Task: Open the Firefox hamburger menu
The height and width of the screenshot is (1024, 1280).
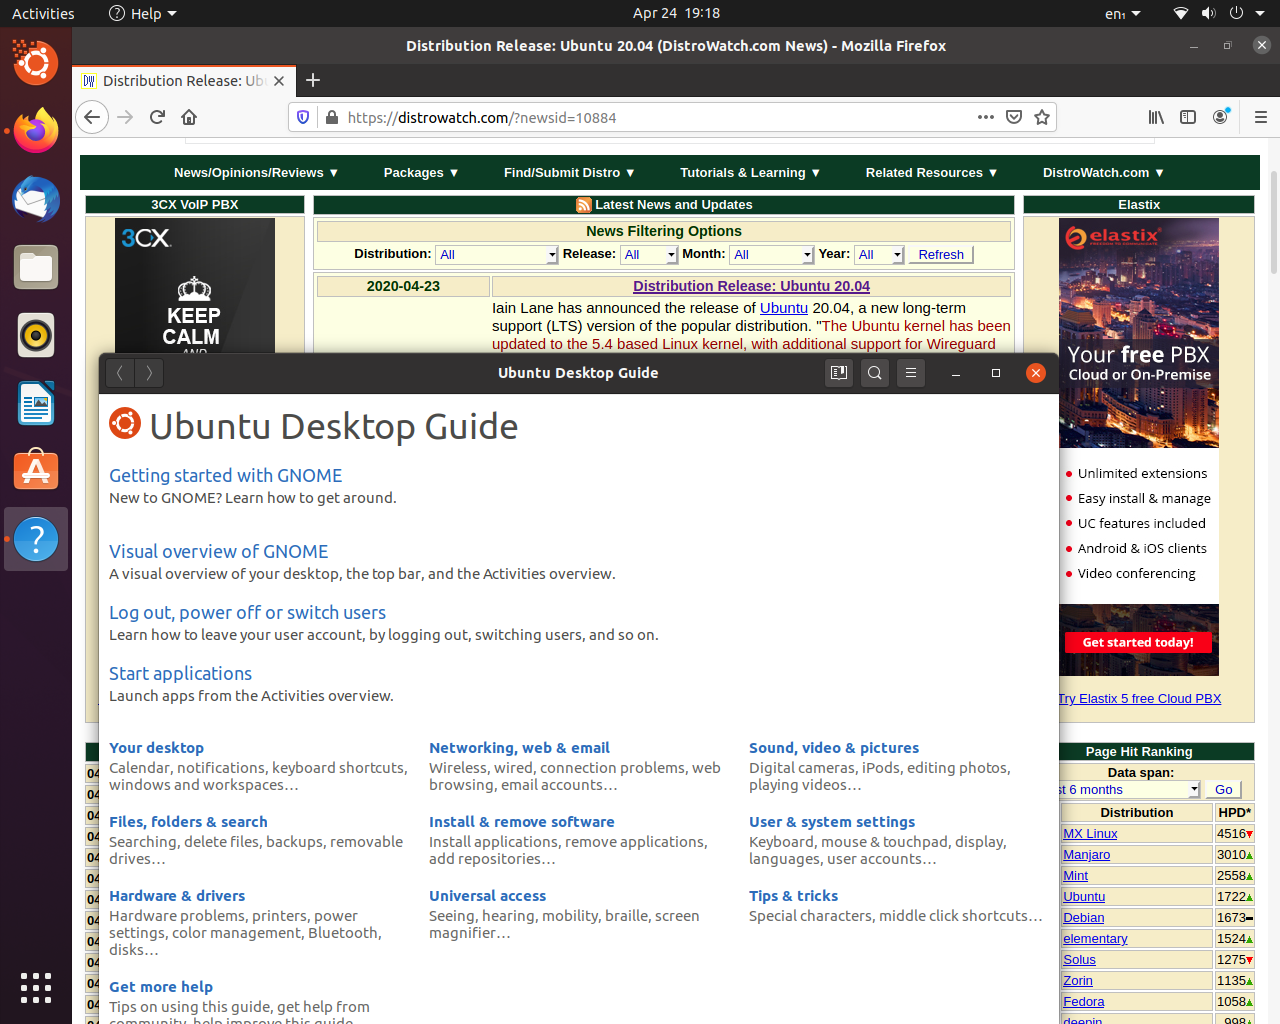Action: pyautogui.click(x=1261, y=117)
